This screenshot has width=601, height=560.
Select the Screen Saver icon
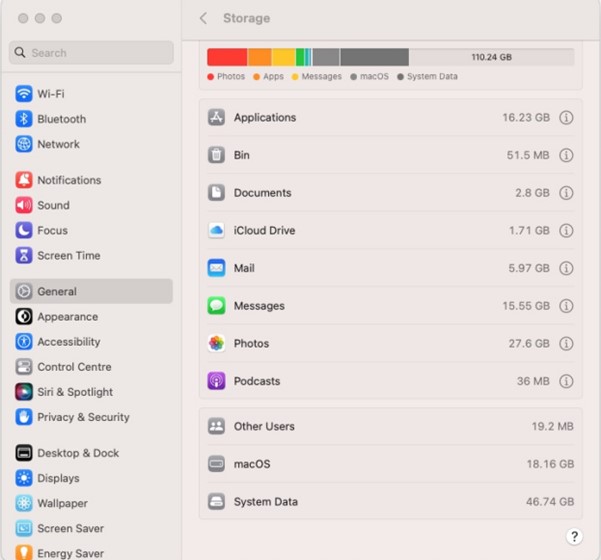24,528
